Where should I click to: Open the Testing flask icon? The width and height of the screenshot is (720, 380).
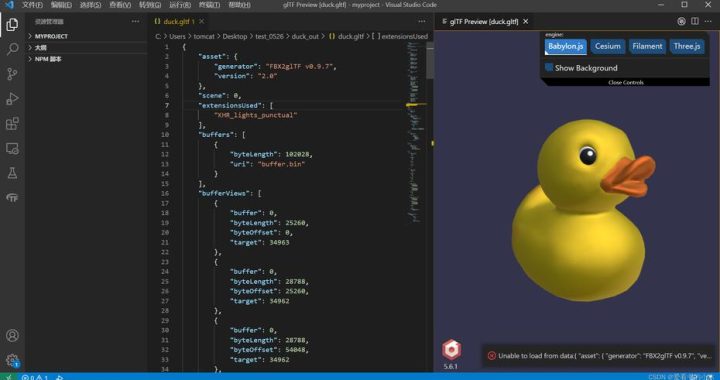coord(12,173)
